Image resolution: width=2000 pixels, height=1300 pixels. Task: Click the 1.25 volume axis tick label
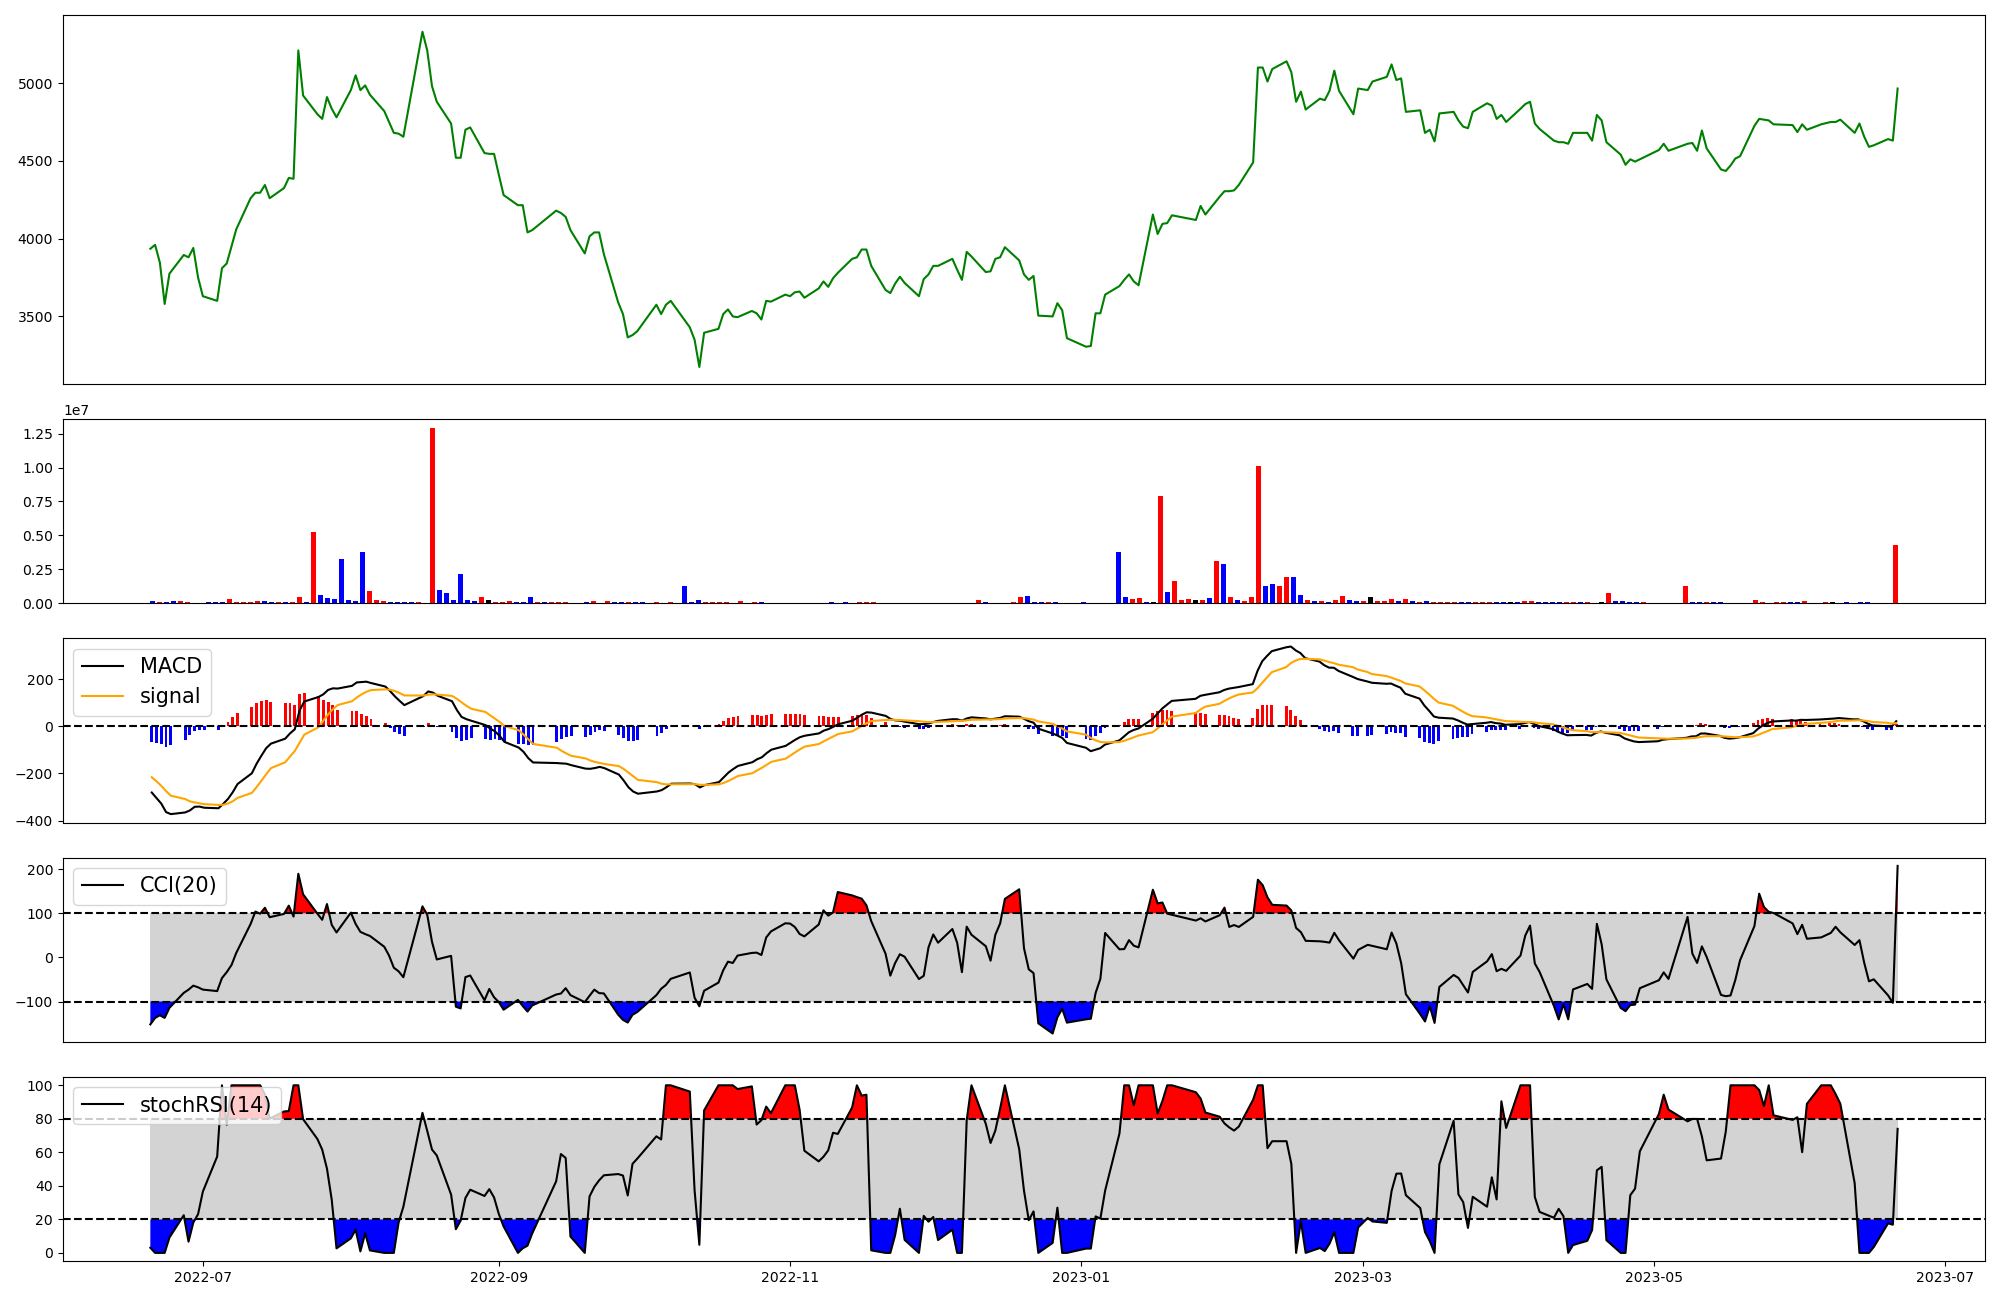(38, 434)
